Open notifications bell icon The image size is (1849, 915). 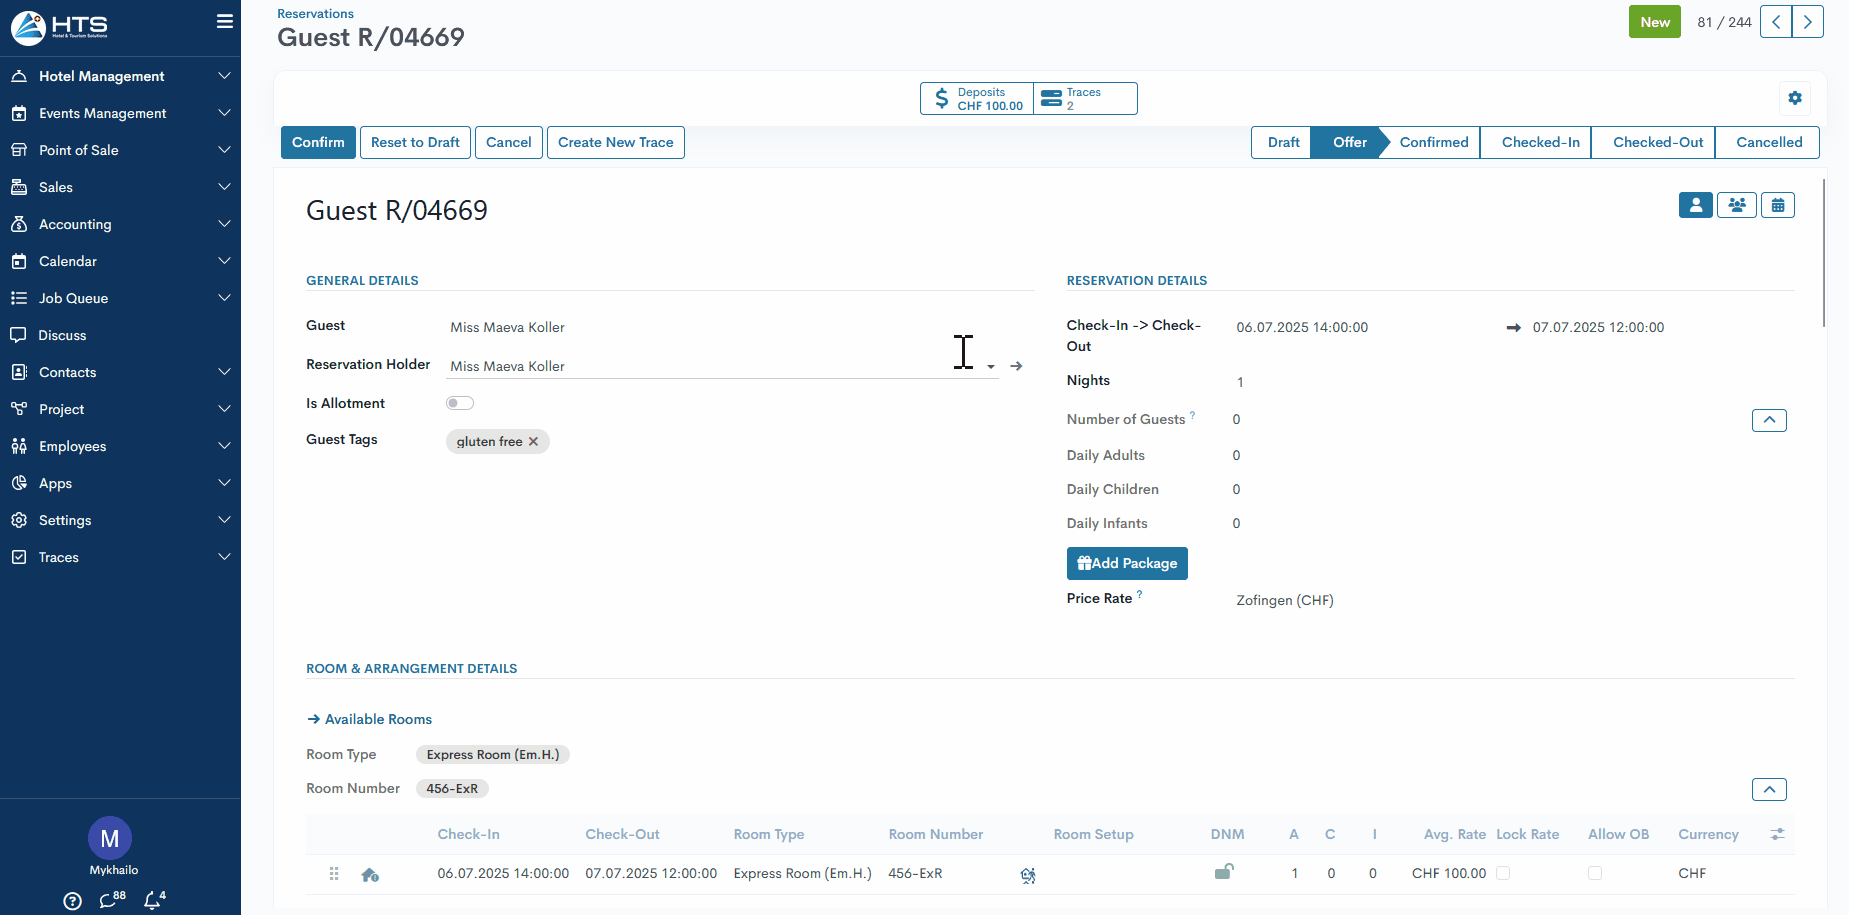pos(153,900)
